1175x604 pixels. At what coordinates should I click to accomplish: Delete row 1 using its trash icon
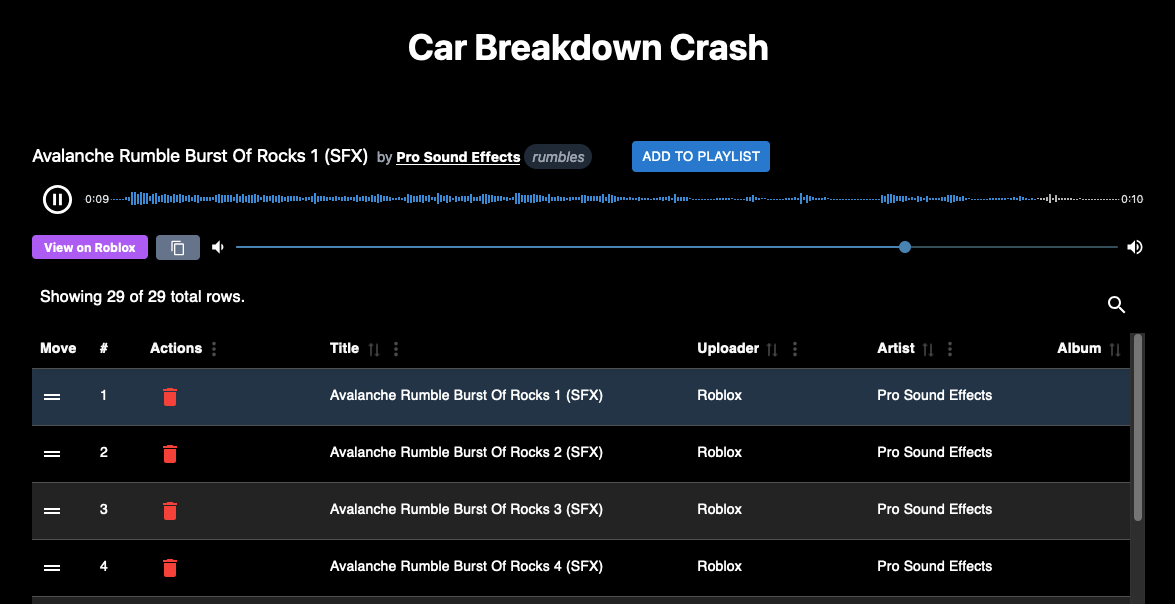[x=170, y=397]
